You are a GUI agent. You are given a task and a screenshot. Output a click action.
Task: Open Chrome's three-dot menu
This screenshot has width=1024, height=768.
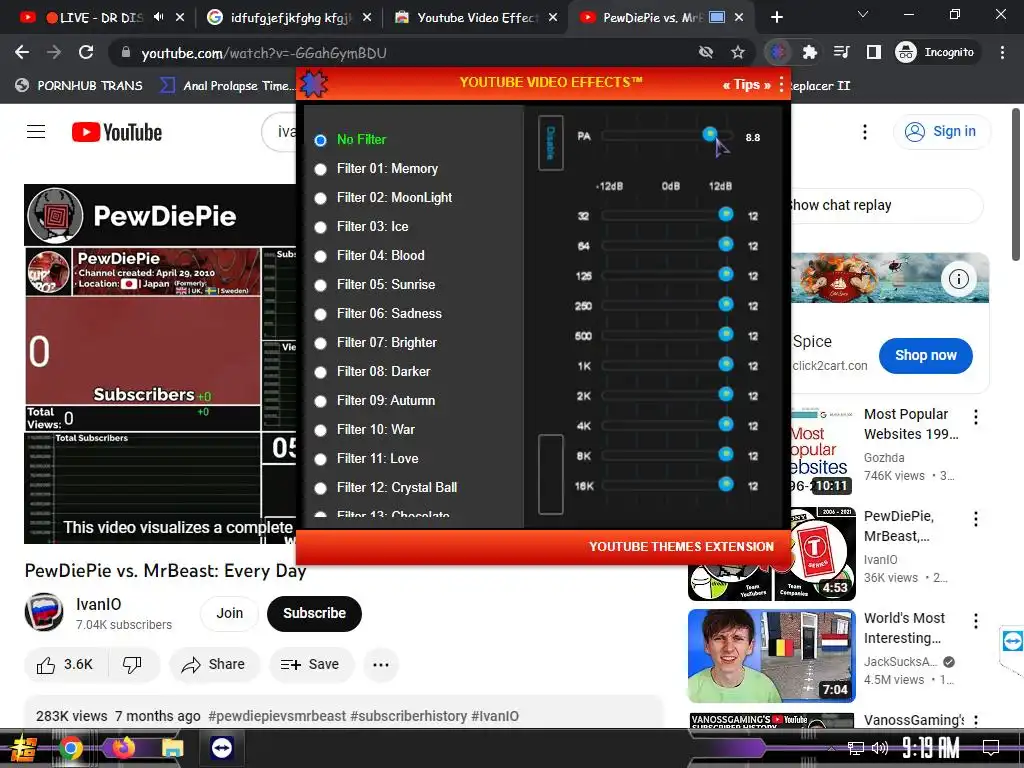pyautogui.click(x=1002, y=52)
